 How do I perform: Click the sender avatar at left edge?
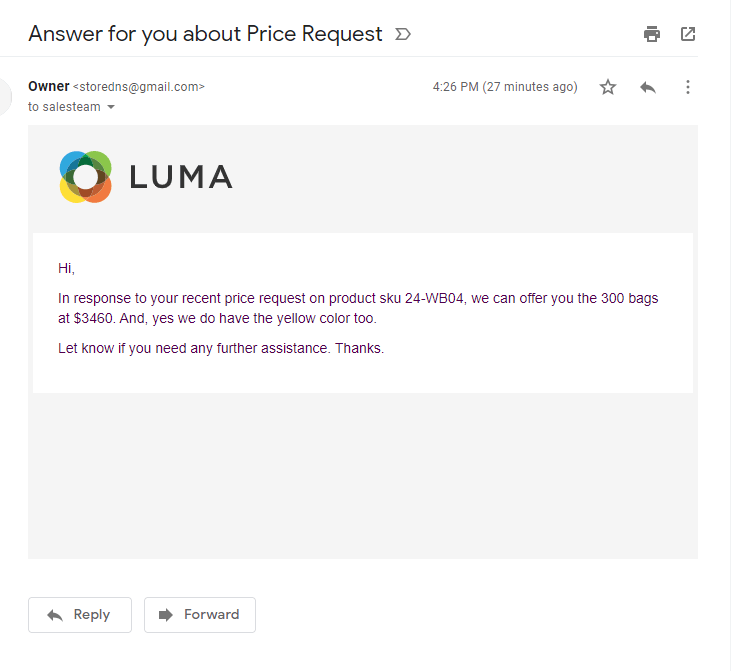(x=5, y=97)
